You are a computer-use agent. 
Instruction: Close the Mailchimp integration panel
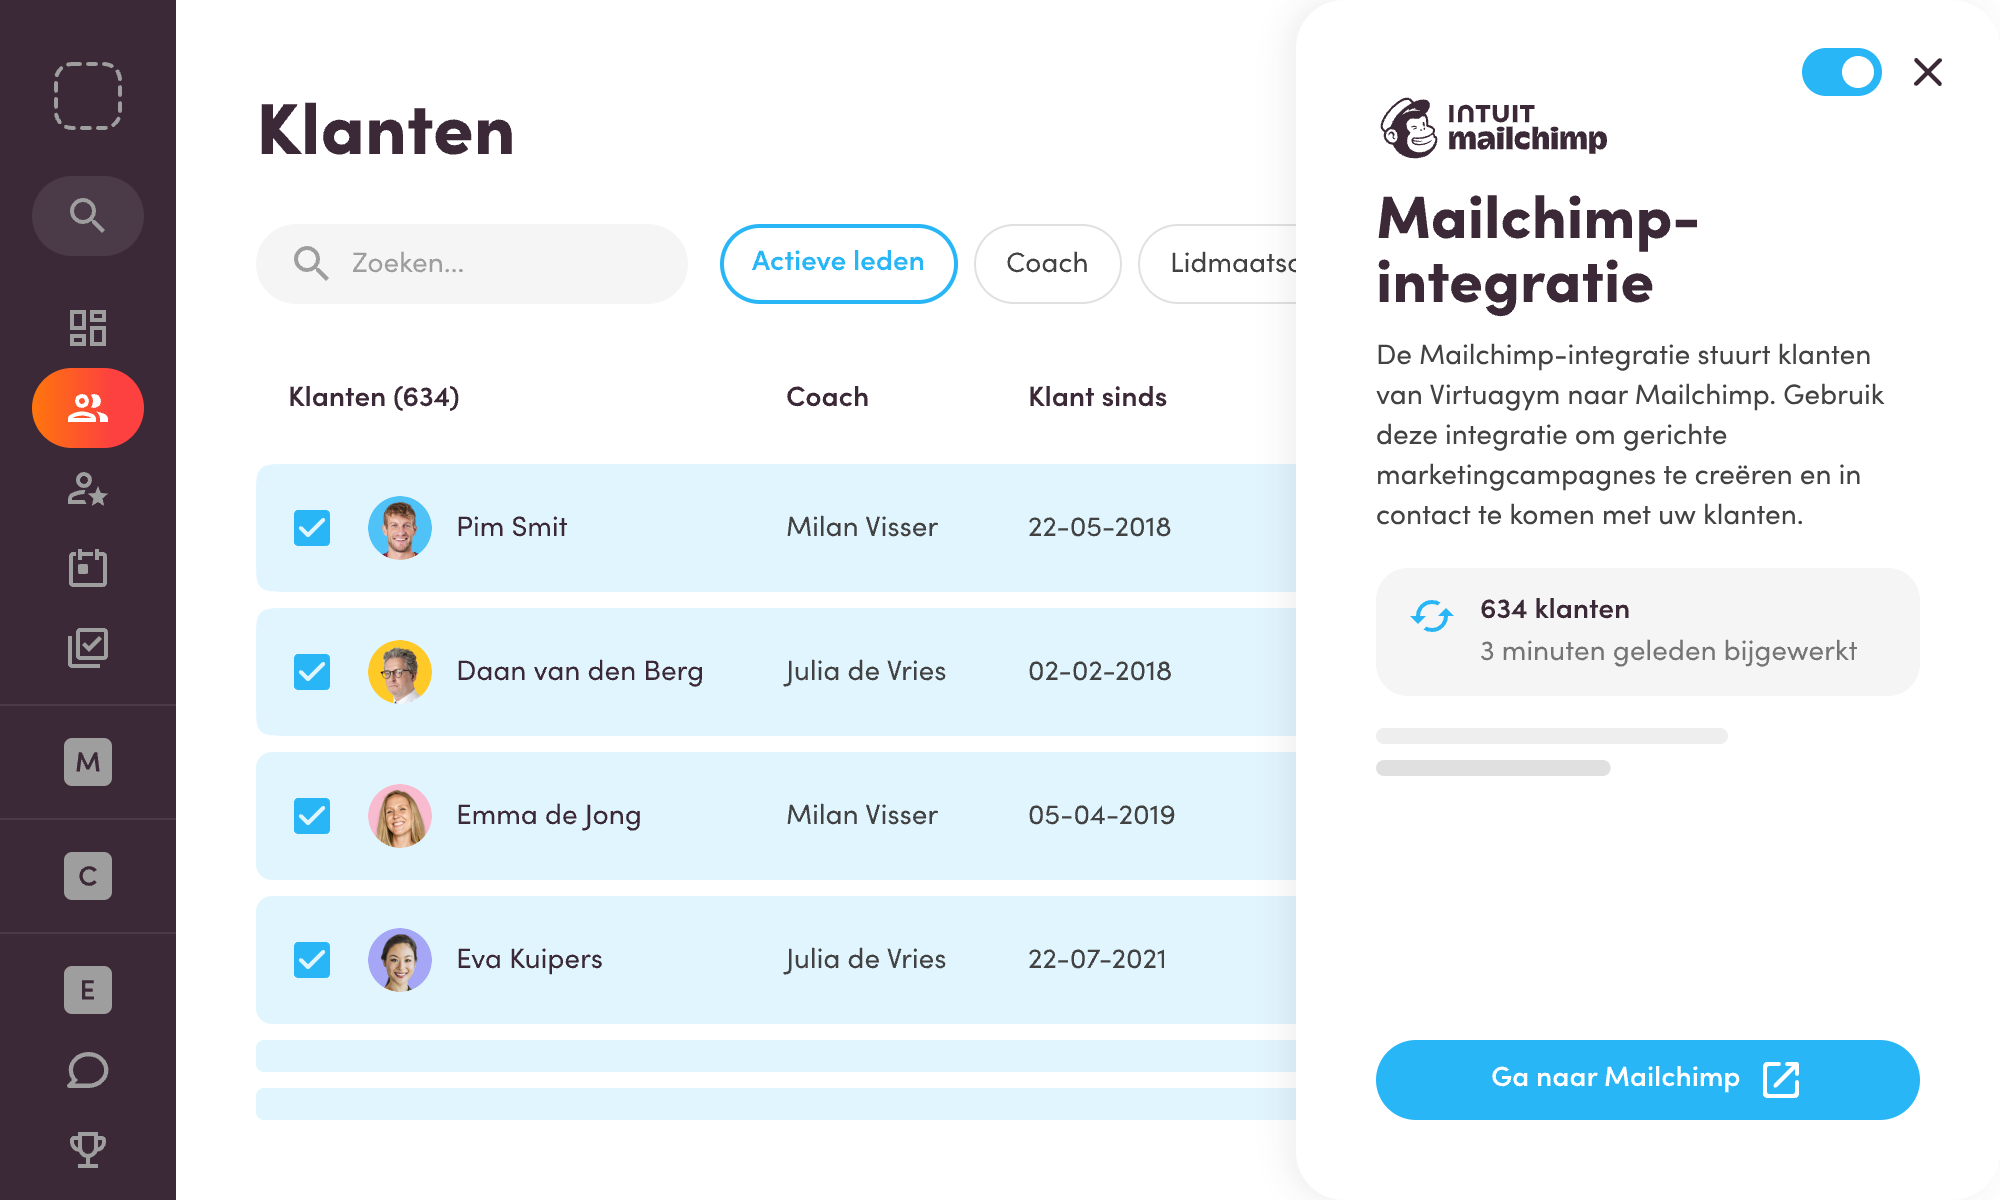(x=1927, y=72)
